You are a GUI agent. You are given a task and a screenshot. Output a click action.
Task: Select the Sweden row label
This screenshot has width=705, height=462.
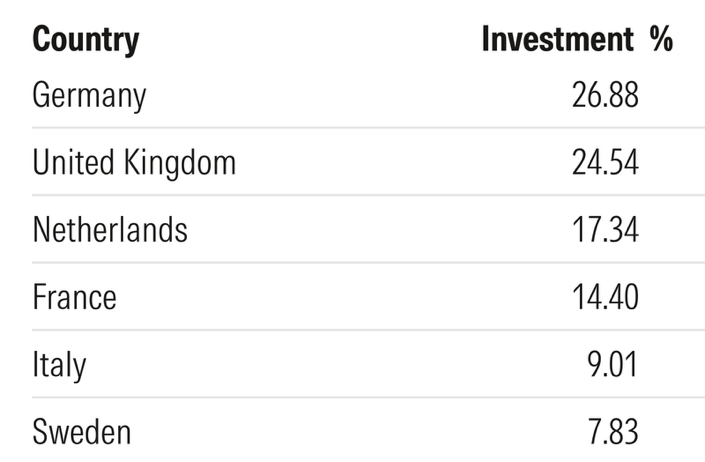coord(81,432)
